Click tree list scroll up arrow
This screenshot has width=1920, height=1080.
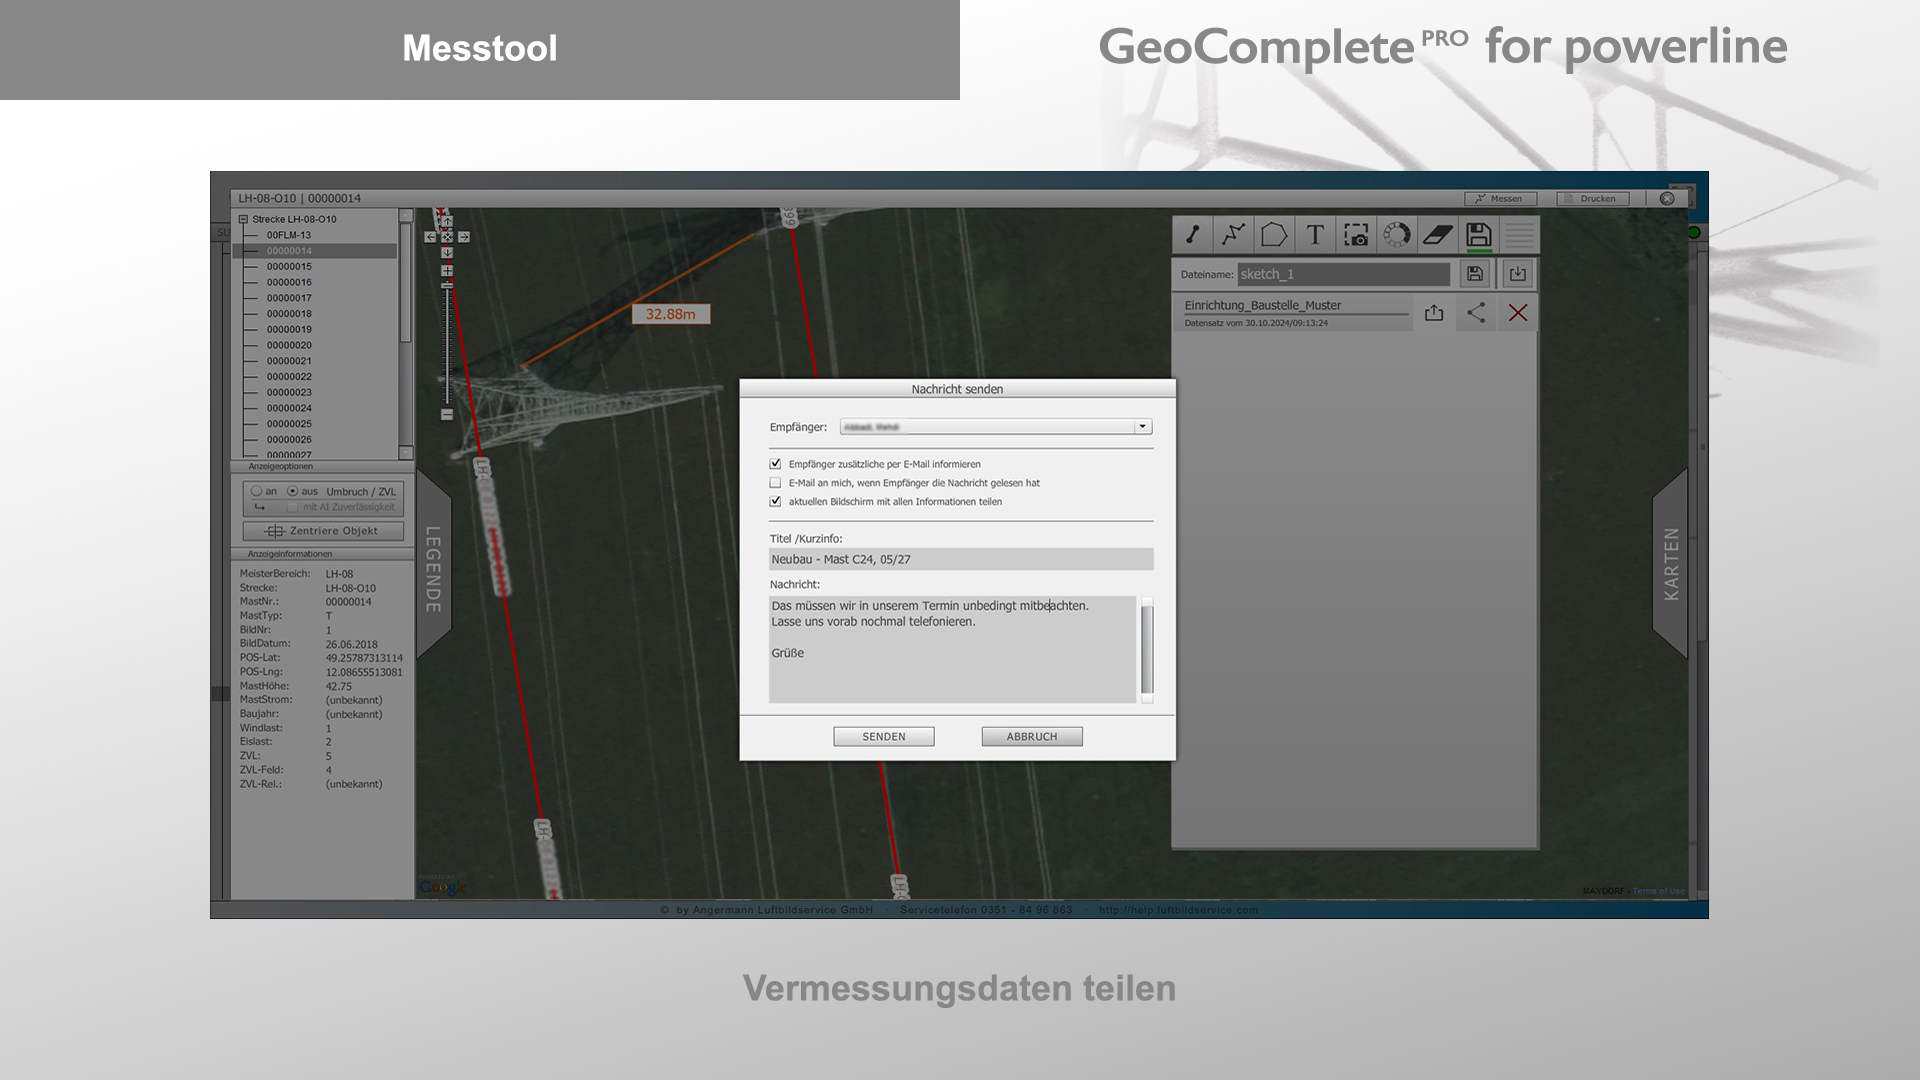tap(406, 216)
